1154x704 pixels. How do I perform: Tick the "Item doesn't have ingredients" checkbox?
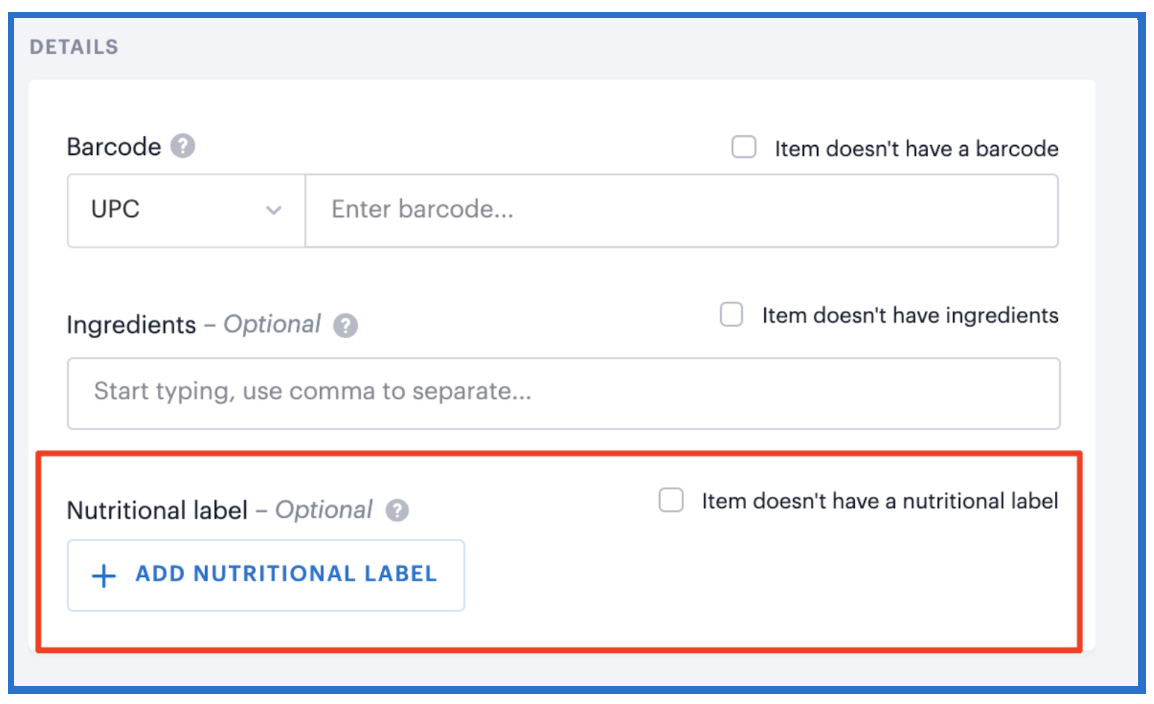[x=731, y=314]
